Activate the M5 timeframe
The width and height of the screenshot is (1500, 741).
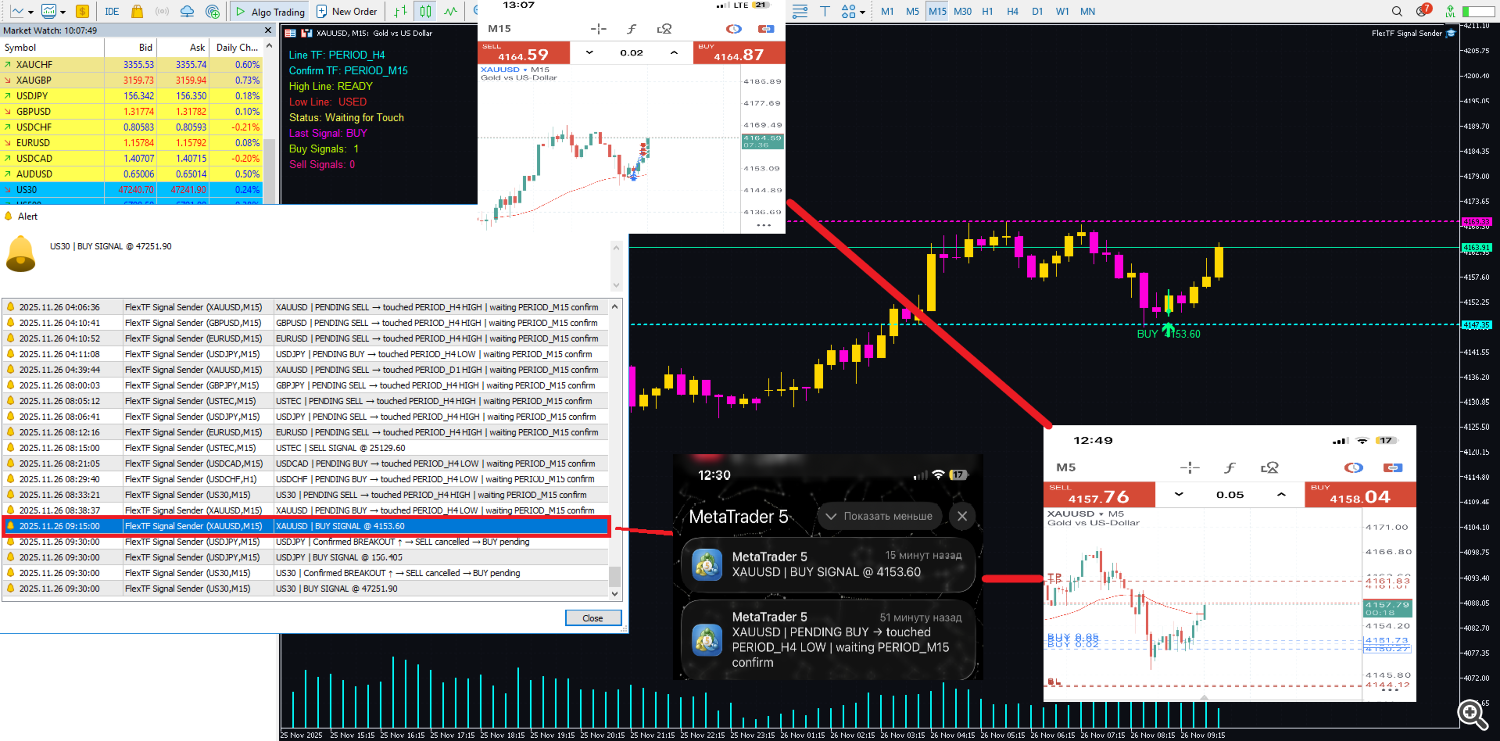912,12
